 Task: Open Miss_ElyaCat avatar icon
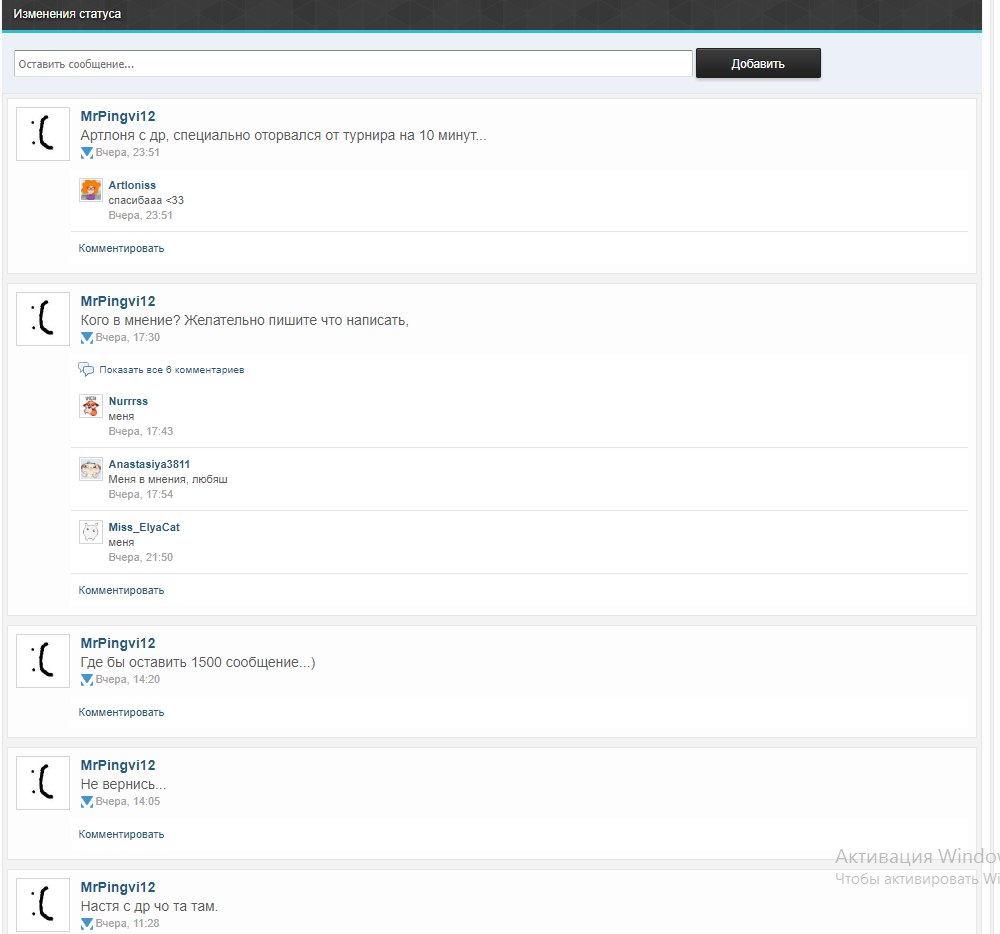pyautogui.click(x=91, y=532)
